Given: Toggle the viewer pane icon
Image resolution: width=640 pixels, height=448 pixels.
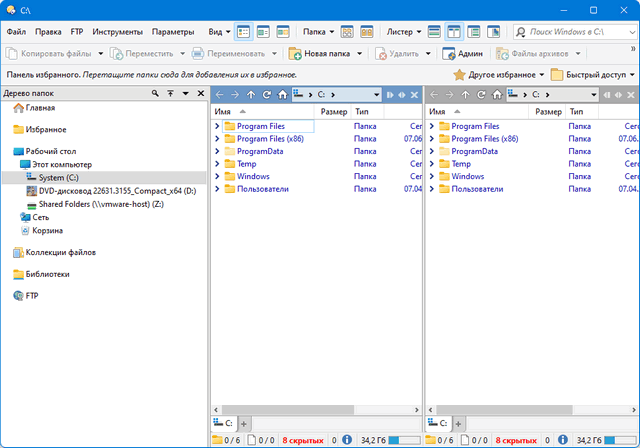Looking at the screenshot, I should (x=493, y=31).
